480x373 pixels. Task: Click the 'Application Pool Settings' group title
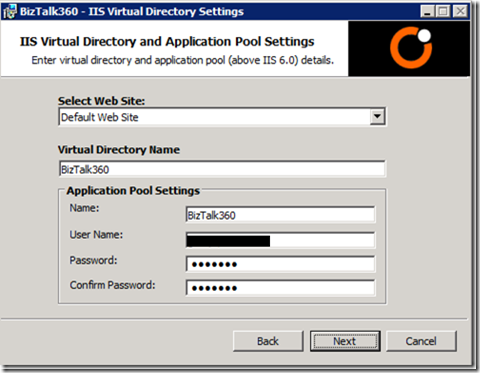pyautogui.click(x=133, y=191)
